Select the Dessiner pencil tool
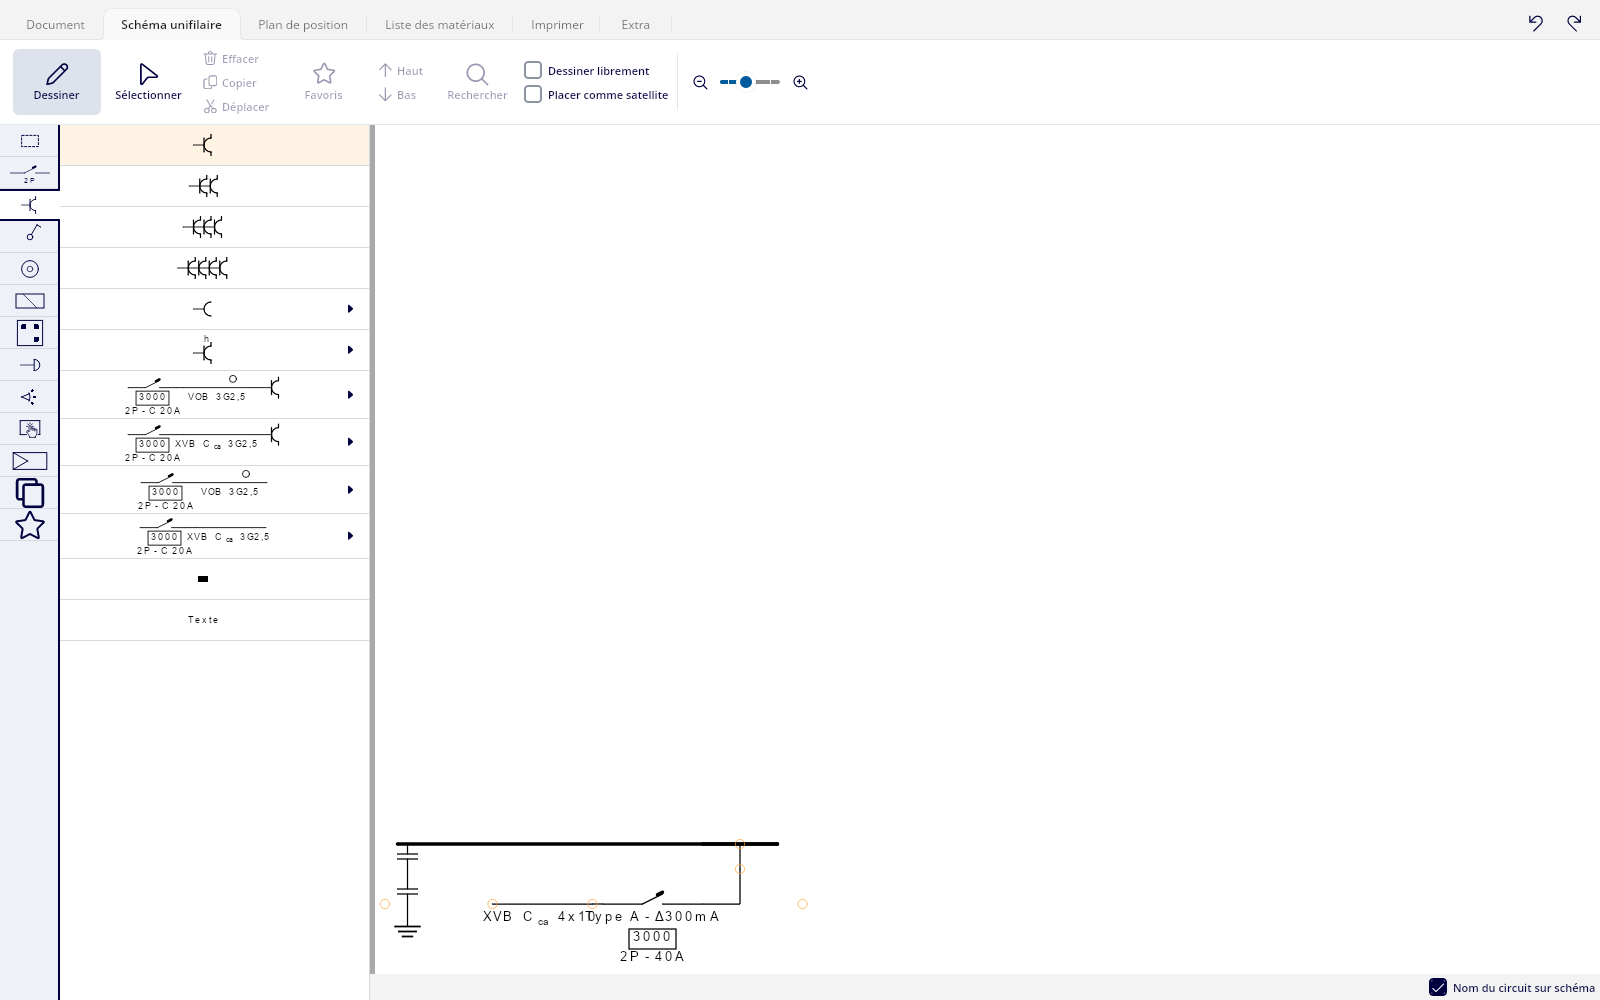The image size is (1600, 1000). click(x=57, y=82)
